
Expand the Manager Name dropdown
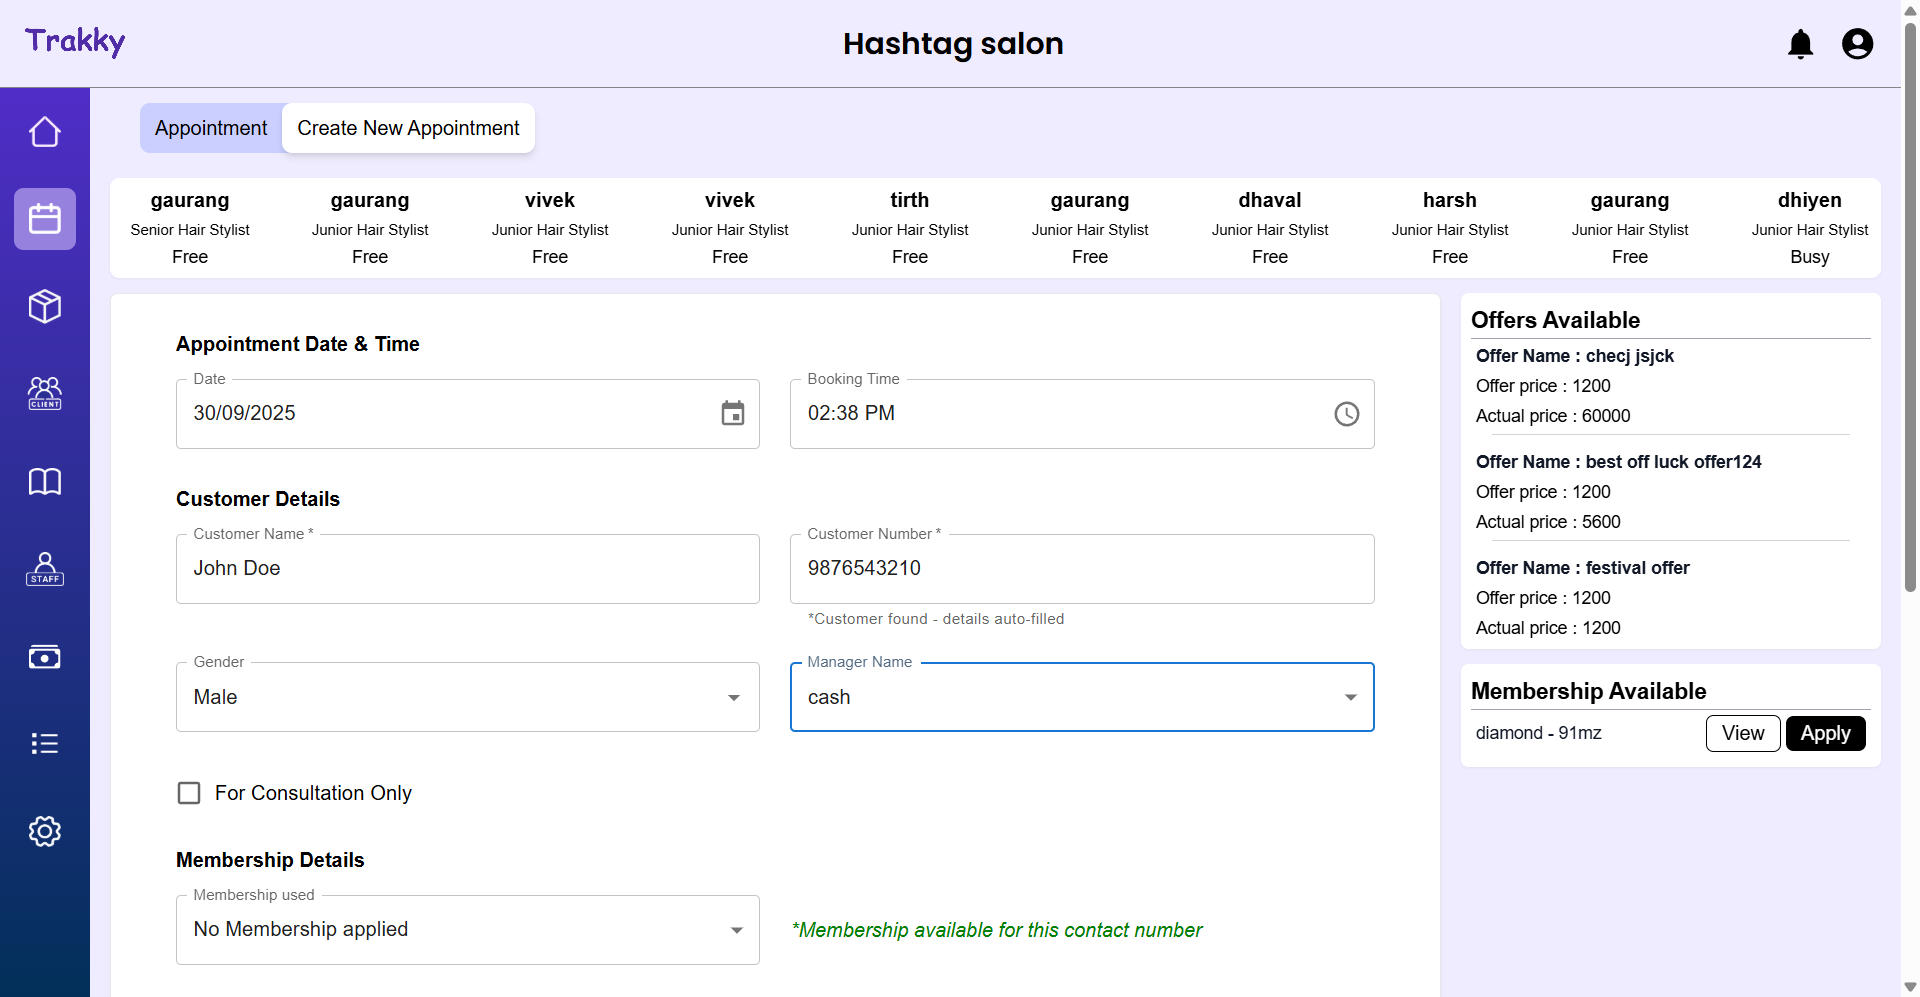[x=1081, y=697]
